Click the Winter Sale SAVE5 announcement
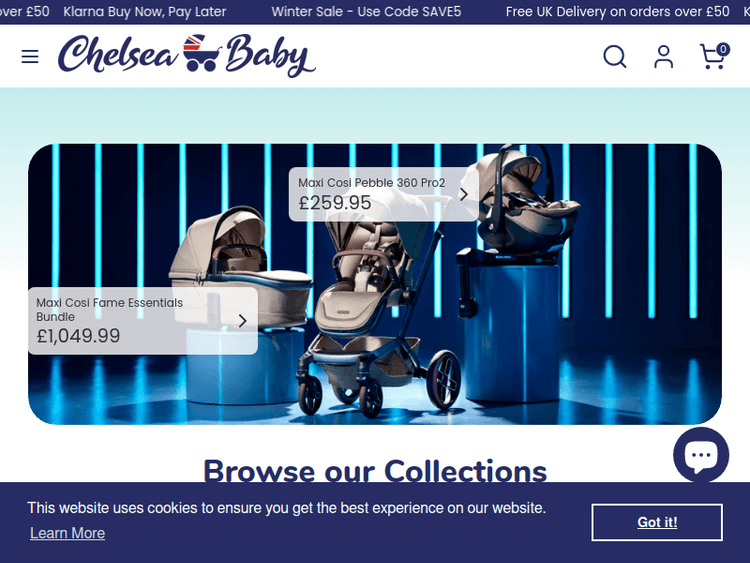The height and width of the screenshot is (563, 750). (366, 11)
